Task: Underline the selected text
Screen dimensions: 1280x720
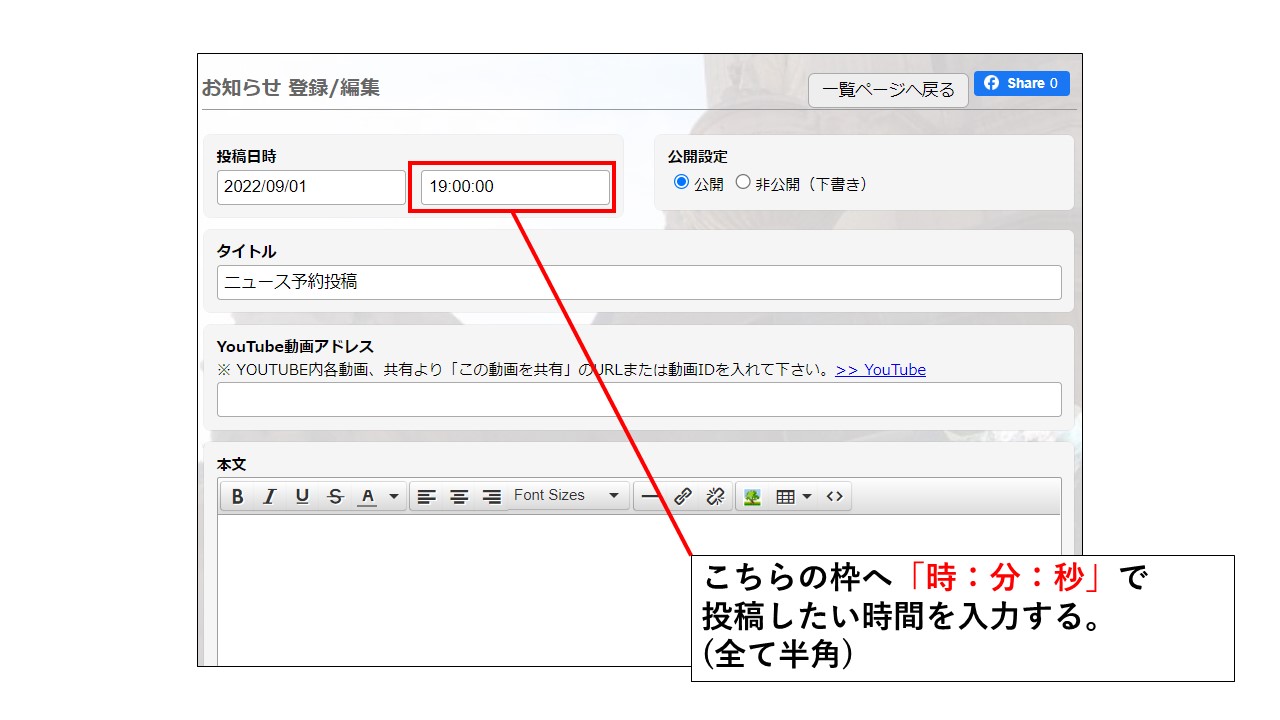Action: pyautogui.click(x=302, y=497)
